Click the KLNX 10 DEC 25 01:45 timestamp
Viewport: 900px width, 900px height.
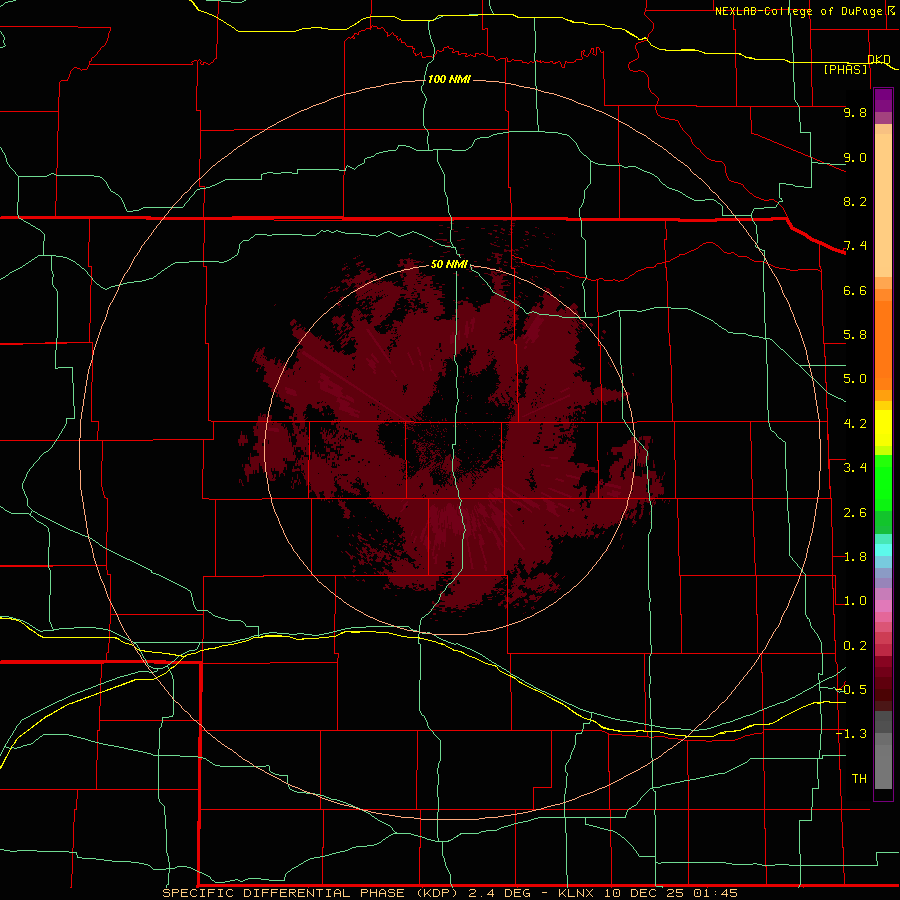(647, 893)
